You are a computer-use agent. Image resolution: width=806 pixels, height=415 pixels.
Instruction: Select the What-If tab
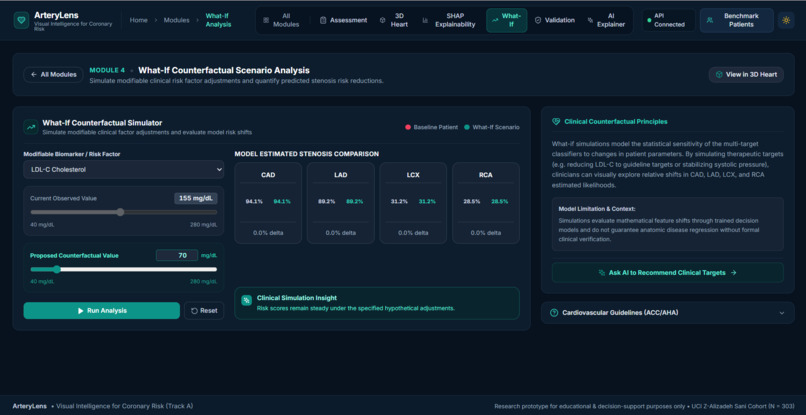click(x=506, y=20)
